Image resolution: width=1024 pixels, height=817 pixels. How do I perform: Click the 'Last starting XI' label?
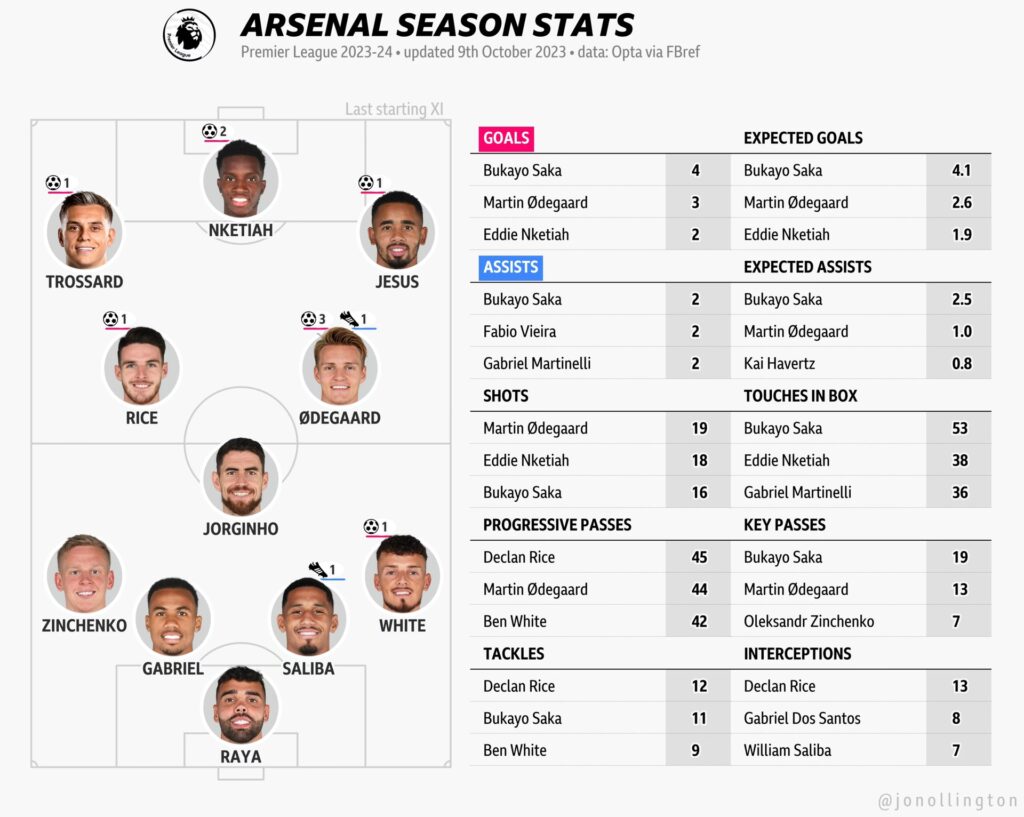394,109
